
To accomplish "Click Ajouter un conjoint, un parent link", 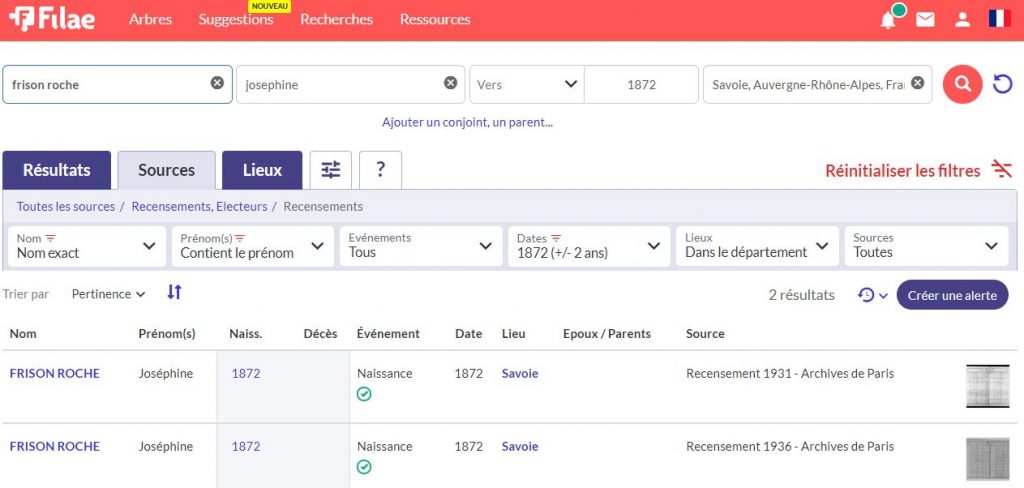I will tap(467, 123).
